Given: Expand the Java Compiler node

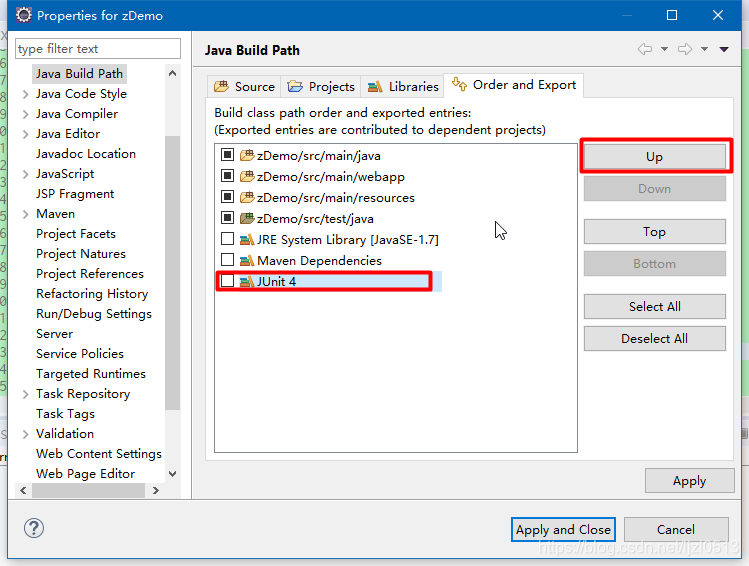Looking at the screenshot, I should pos(26,115).
